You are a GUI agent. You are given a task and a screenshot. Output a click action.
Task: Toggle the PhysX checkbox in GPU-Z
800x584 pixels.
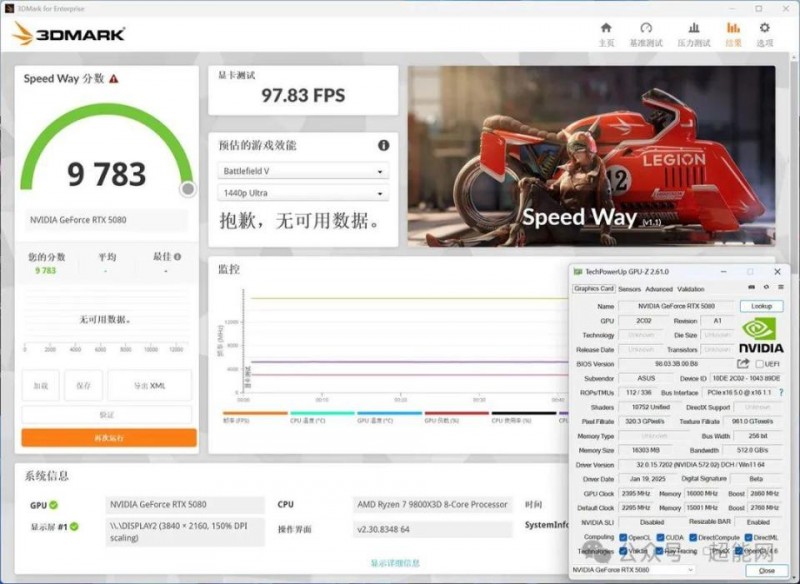(x=707, y=551)
